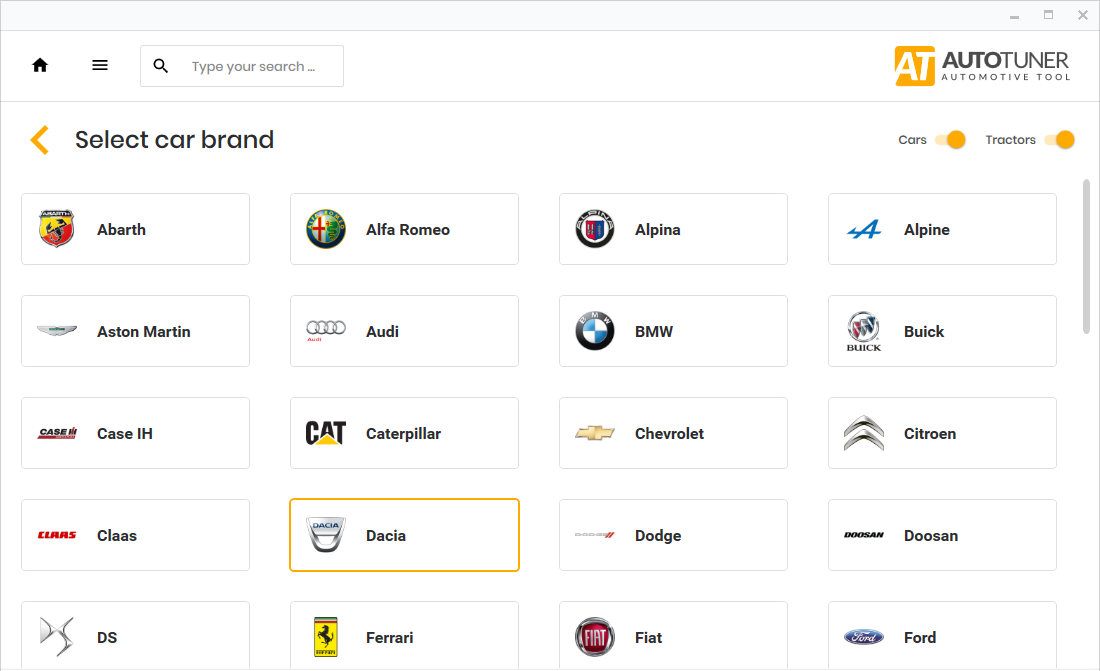Go back using the orange arrow
The height and width of the screenshot is (671, 1100).
(x=40, y=140)
